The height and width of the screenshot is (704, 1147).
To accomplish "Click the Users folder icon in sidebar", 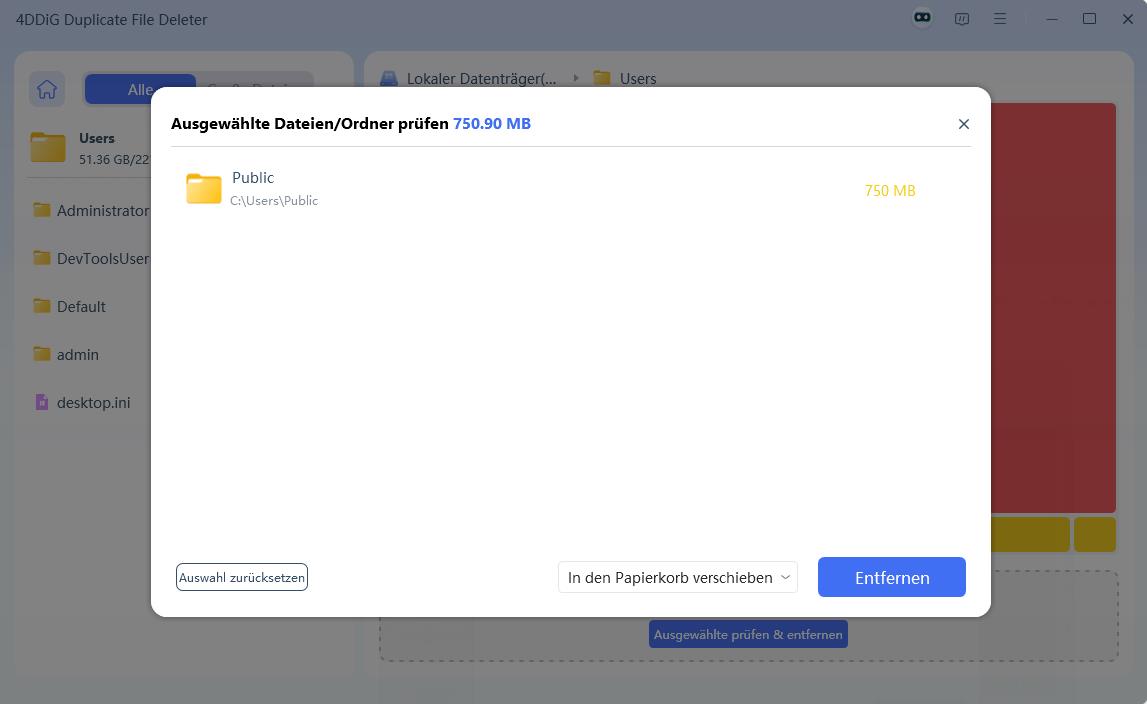I will tap(48, 147).
